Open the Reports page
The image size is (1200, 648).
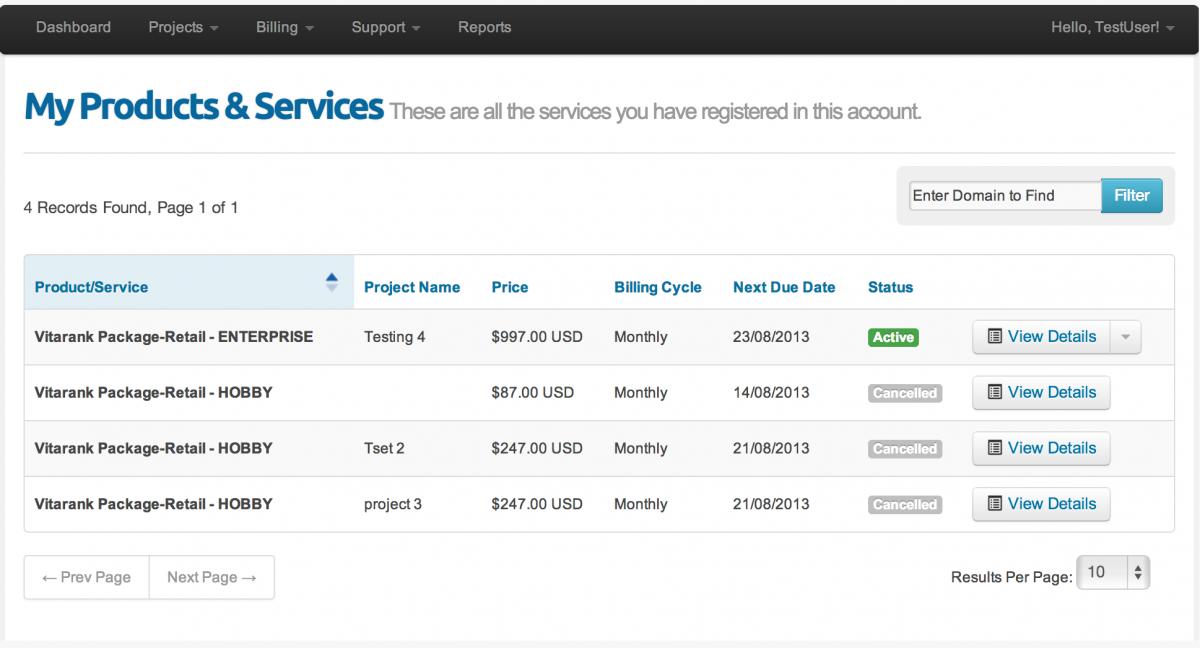[485, 27]
